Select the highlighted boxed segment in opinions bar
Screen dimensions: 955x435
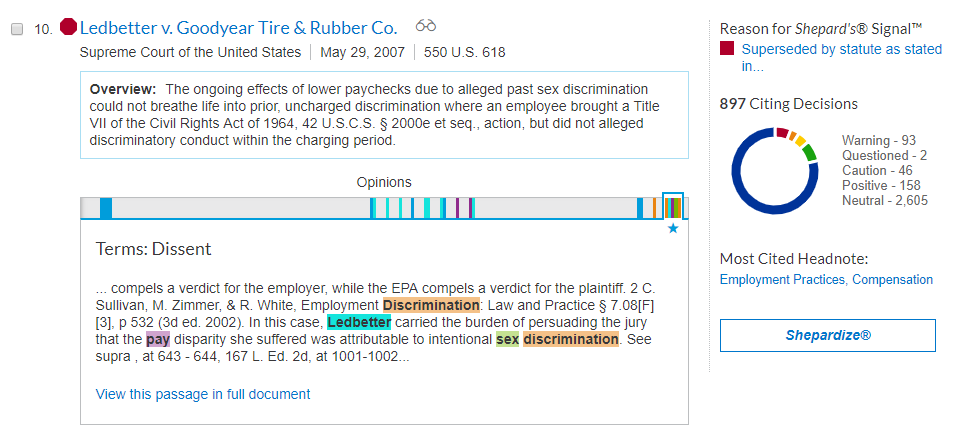click(673, 206)
